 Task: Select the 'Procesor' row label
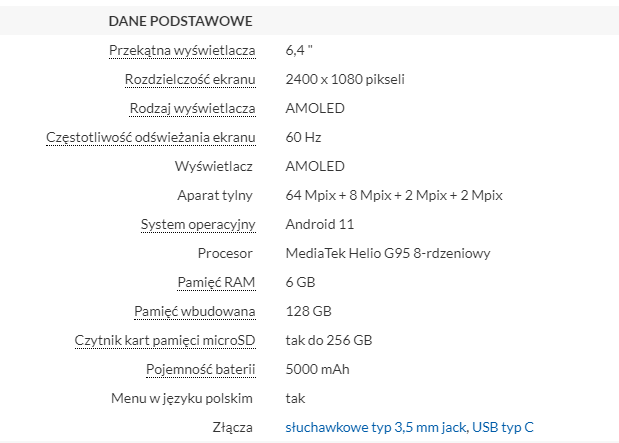click(225, 253)
